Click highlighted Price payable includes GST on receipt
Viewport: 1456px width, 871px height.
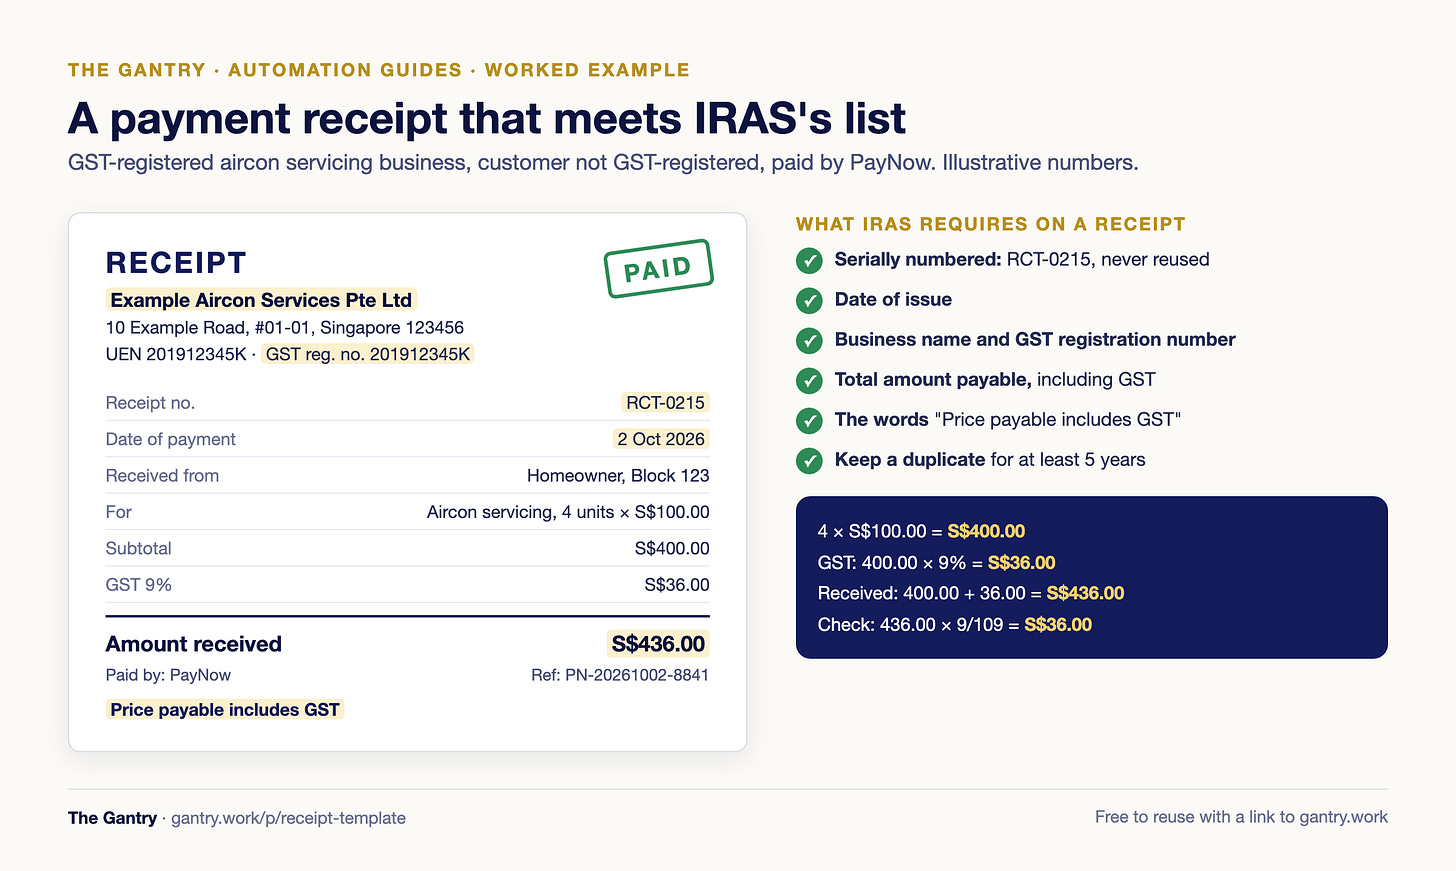coord(225,710)
